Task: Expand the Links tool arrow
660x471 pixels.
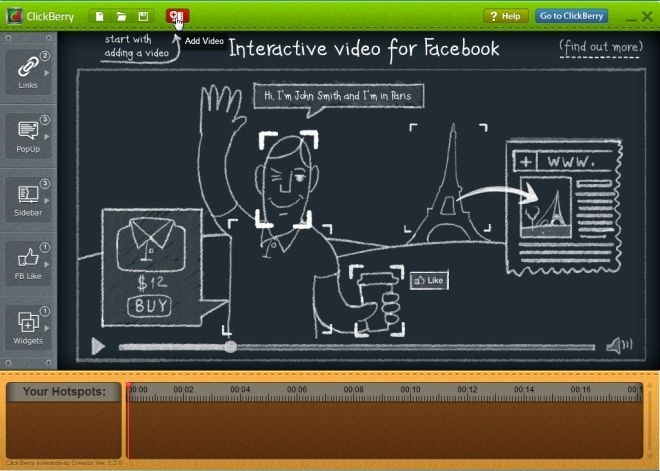Action: [47, 73]
